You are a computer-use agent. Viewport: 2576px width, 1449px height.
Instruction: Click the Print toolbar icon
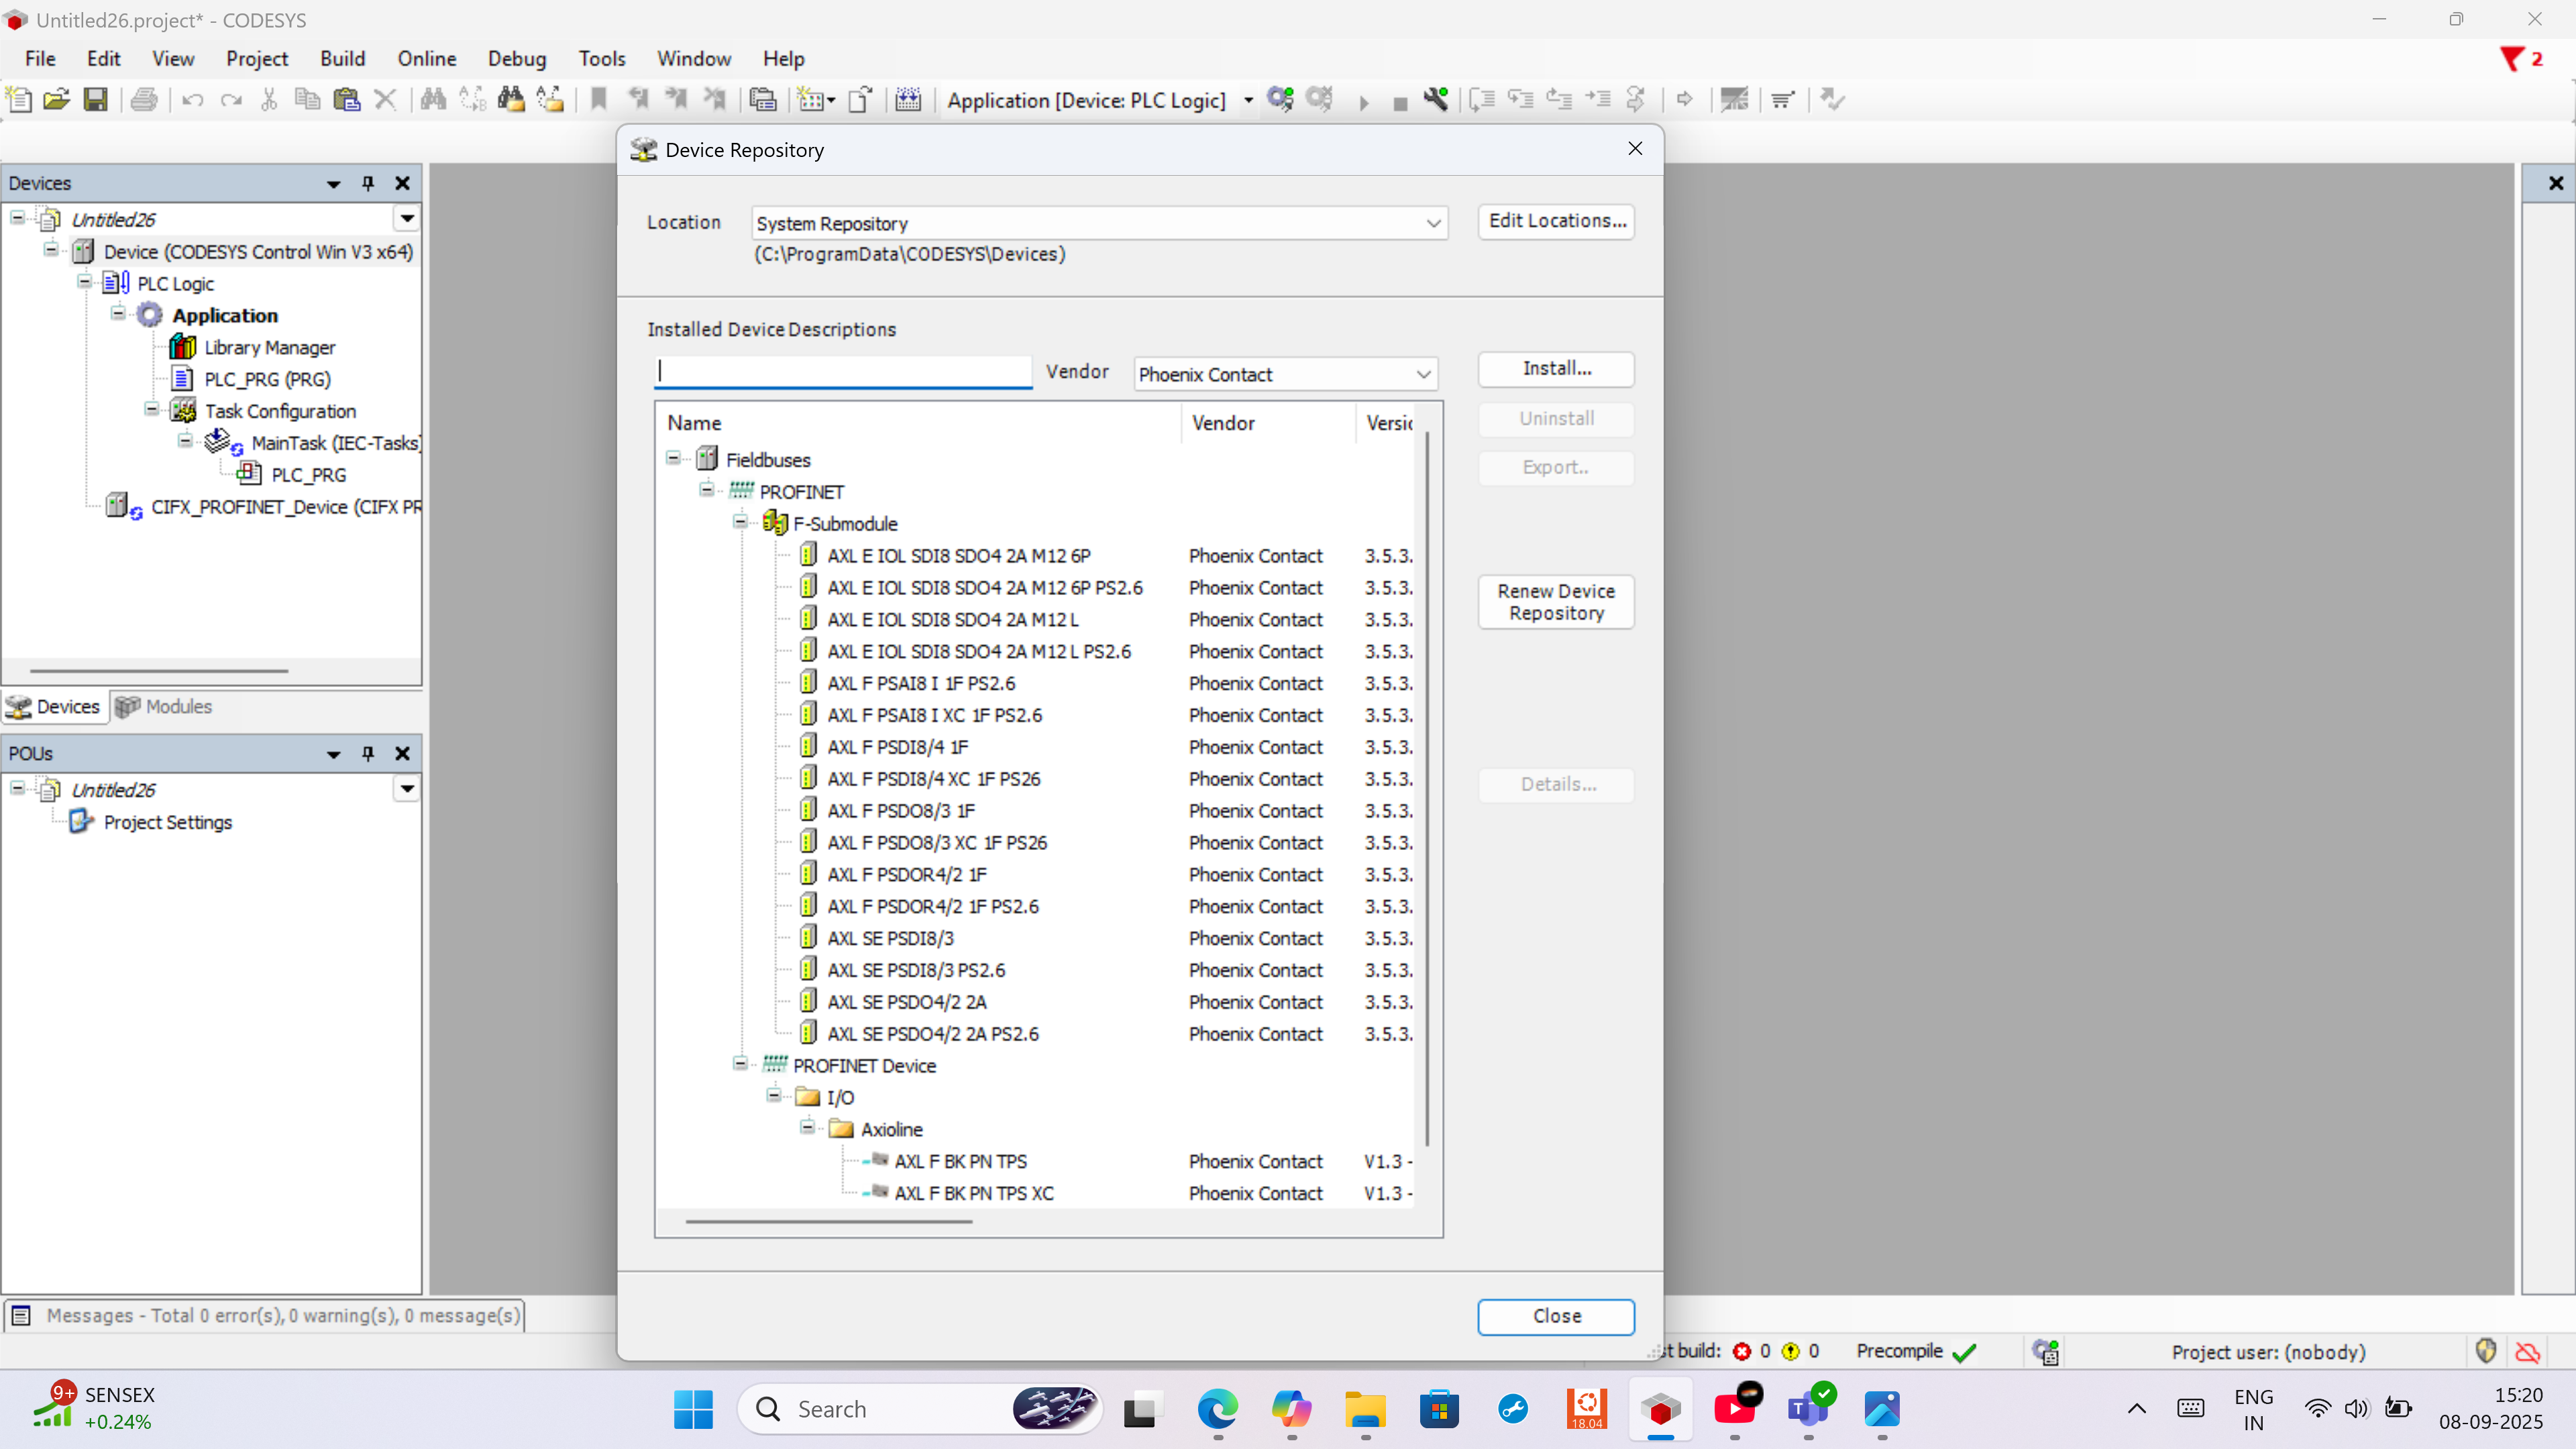144,99
